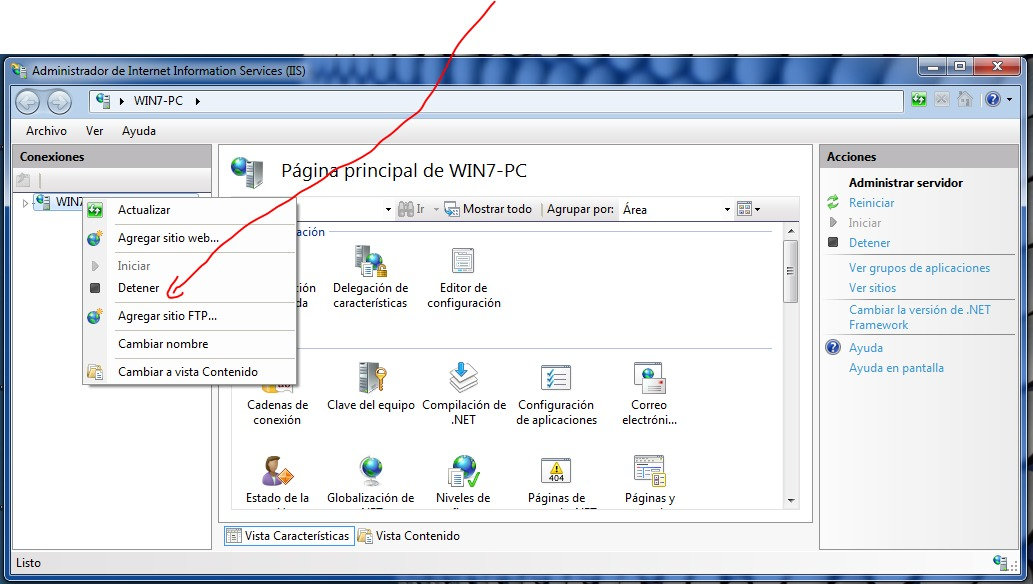Viewport: 1033px width, 584px height.
Task: Expand breadcrumb arrow after WIN7-PC
Action: [x=197, y=101]
